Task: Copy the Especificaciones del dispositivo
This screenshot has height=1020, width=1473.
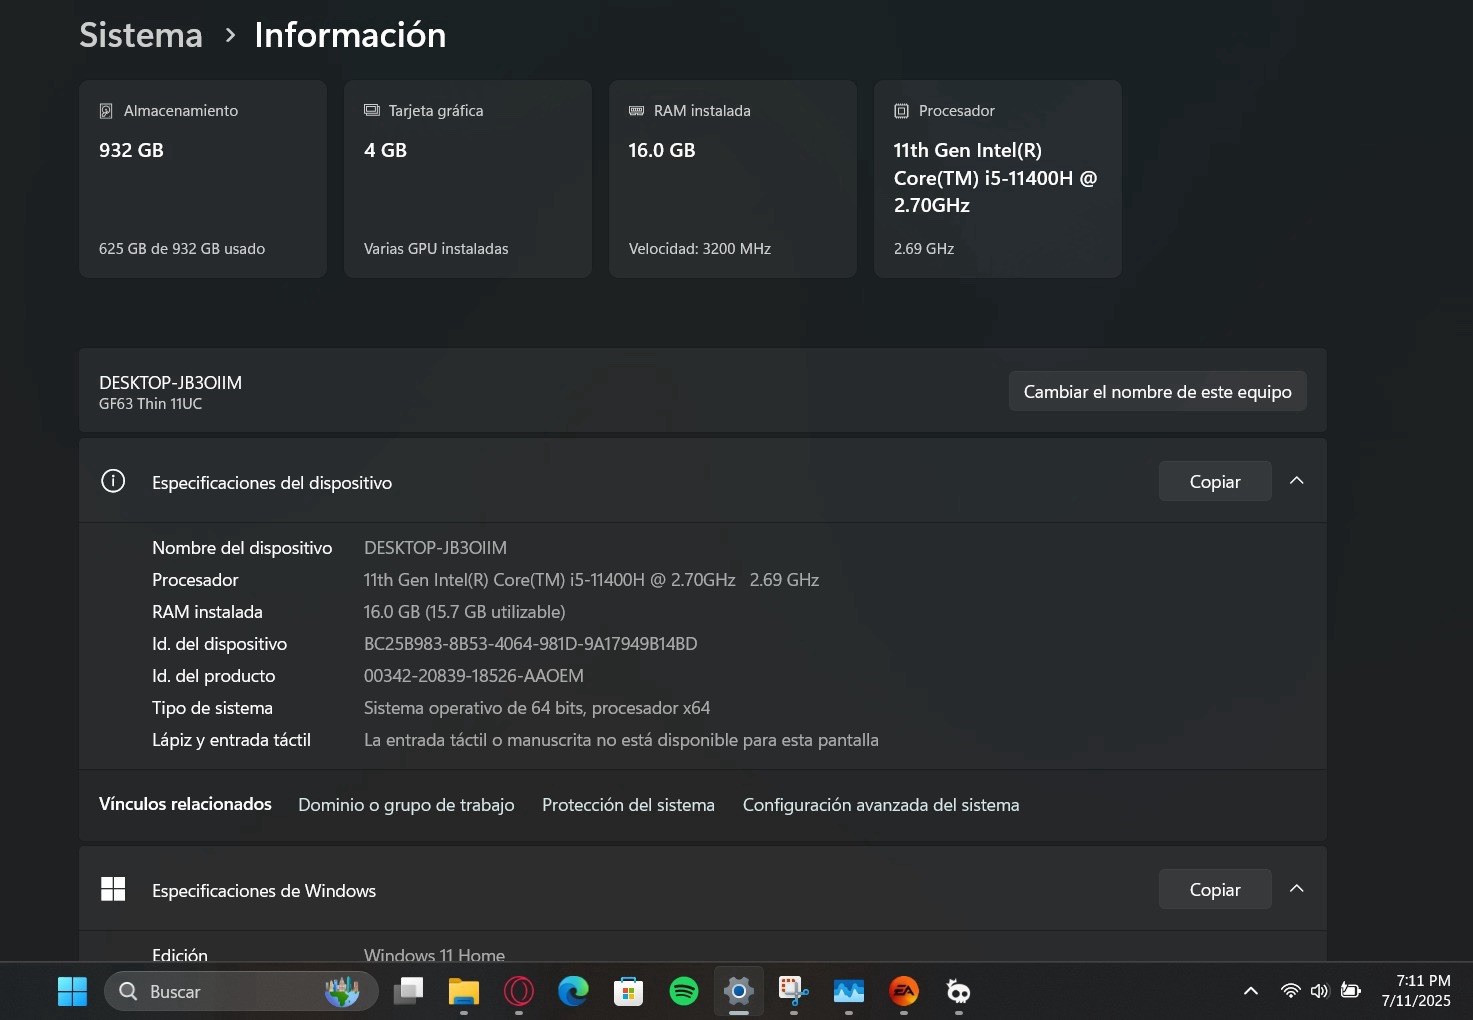Action: coord(1215,482)
